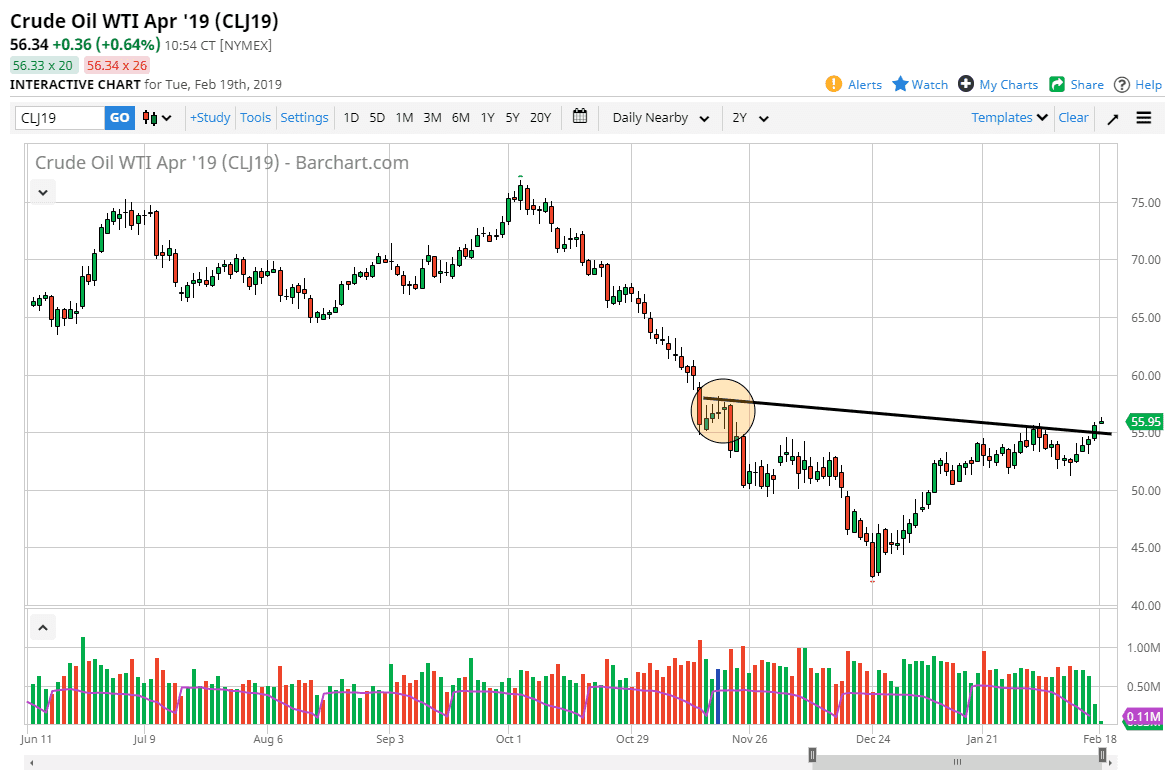Share the chart using the Share icon
1168x776 pixels.
pos(1055,84)
